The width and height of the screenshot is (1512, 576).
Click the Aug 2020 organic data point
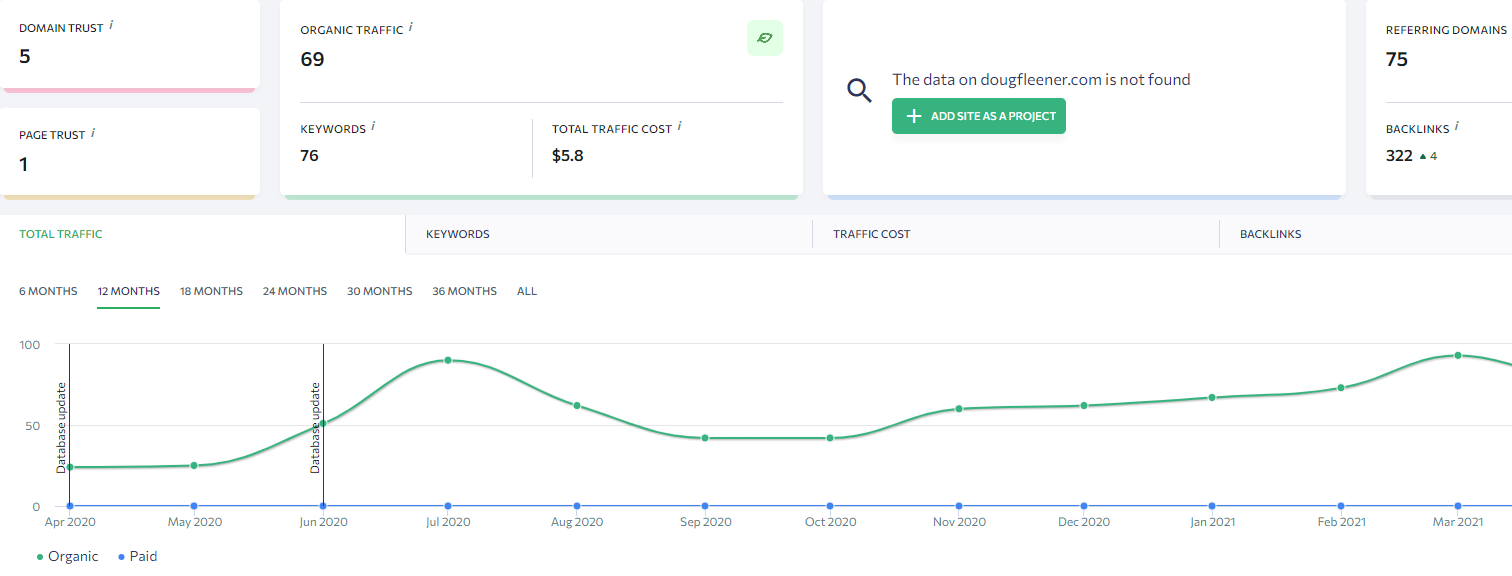[x=577, y=405]
